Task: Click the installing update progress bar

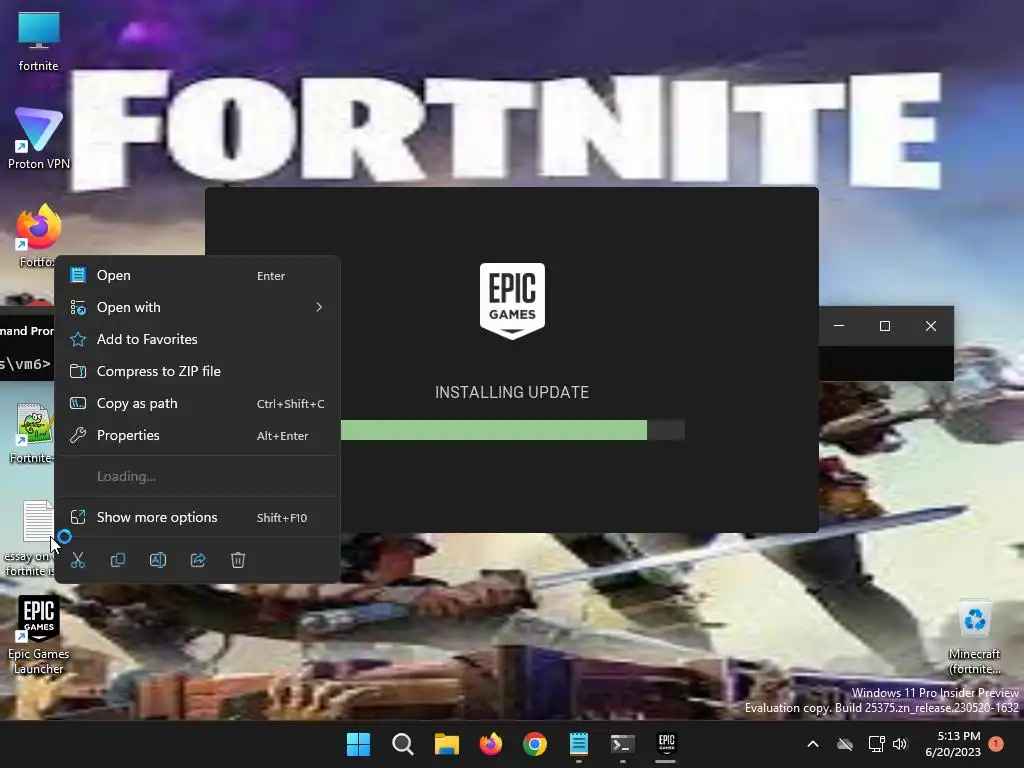Action: (512, 430)
